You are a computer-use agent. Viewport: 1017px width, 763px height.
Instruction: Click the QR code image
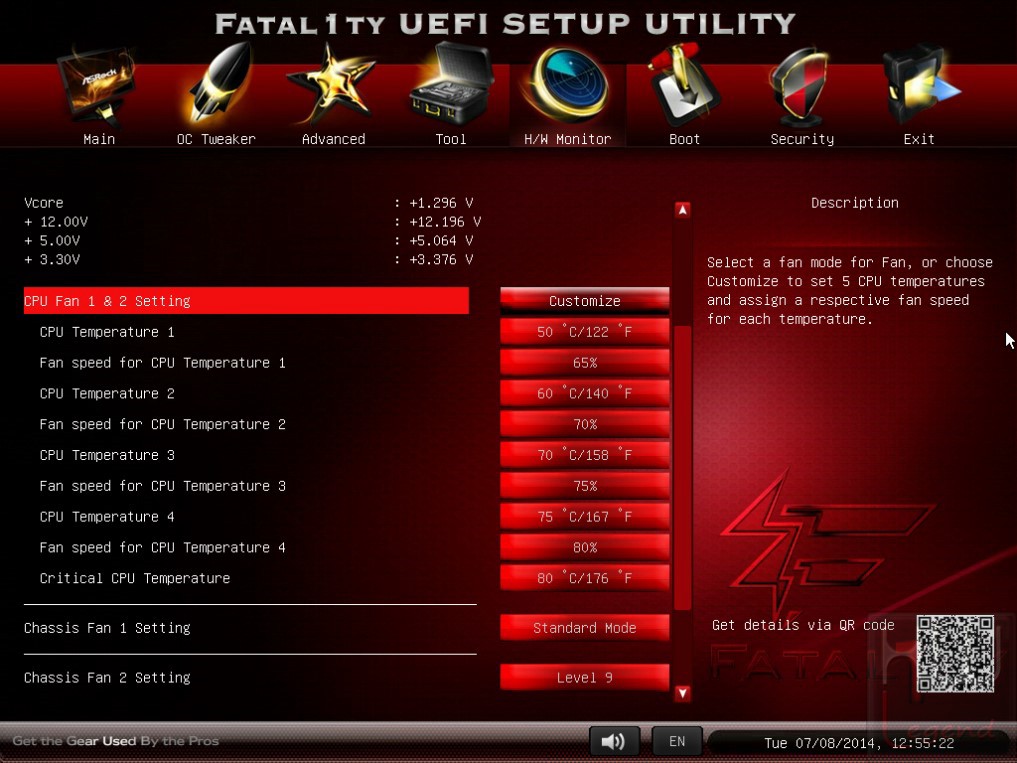[955, 654]
